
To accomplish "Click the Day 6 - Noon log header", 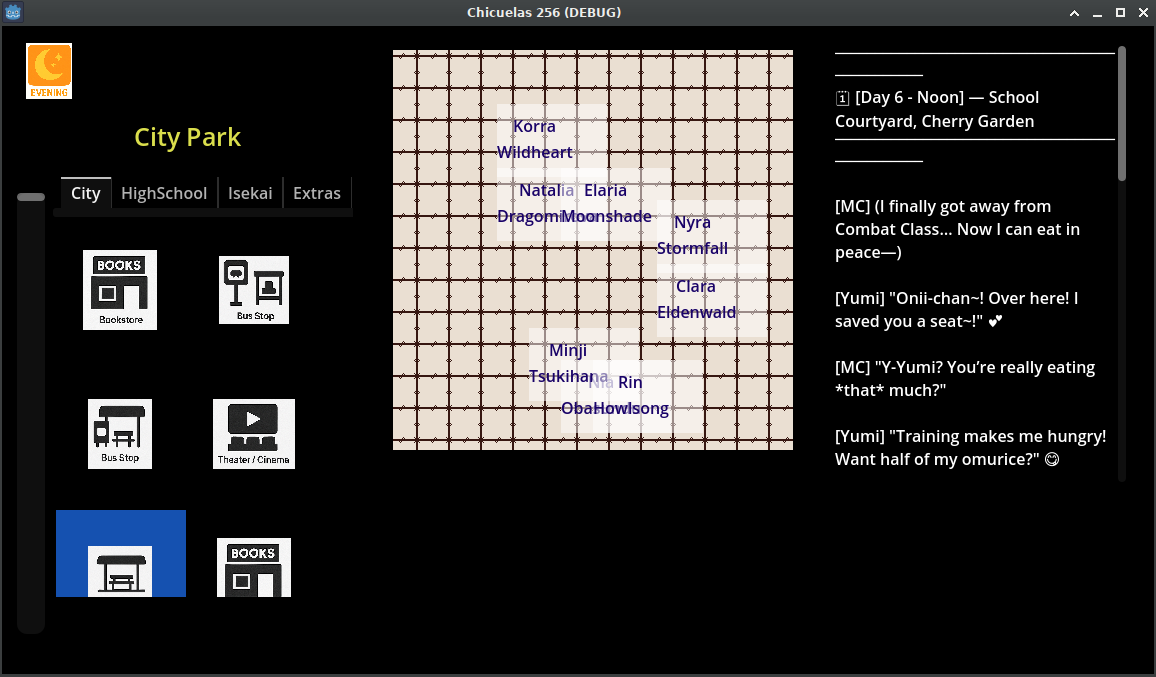I will pyautogui.click(x=936, y=109).
